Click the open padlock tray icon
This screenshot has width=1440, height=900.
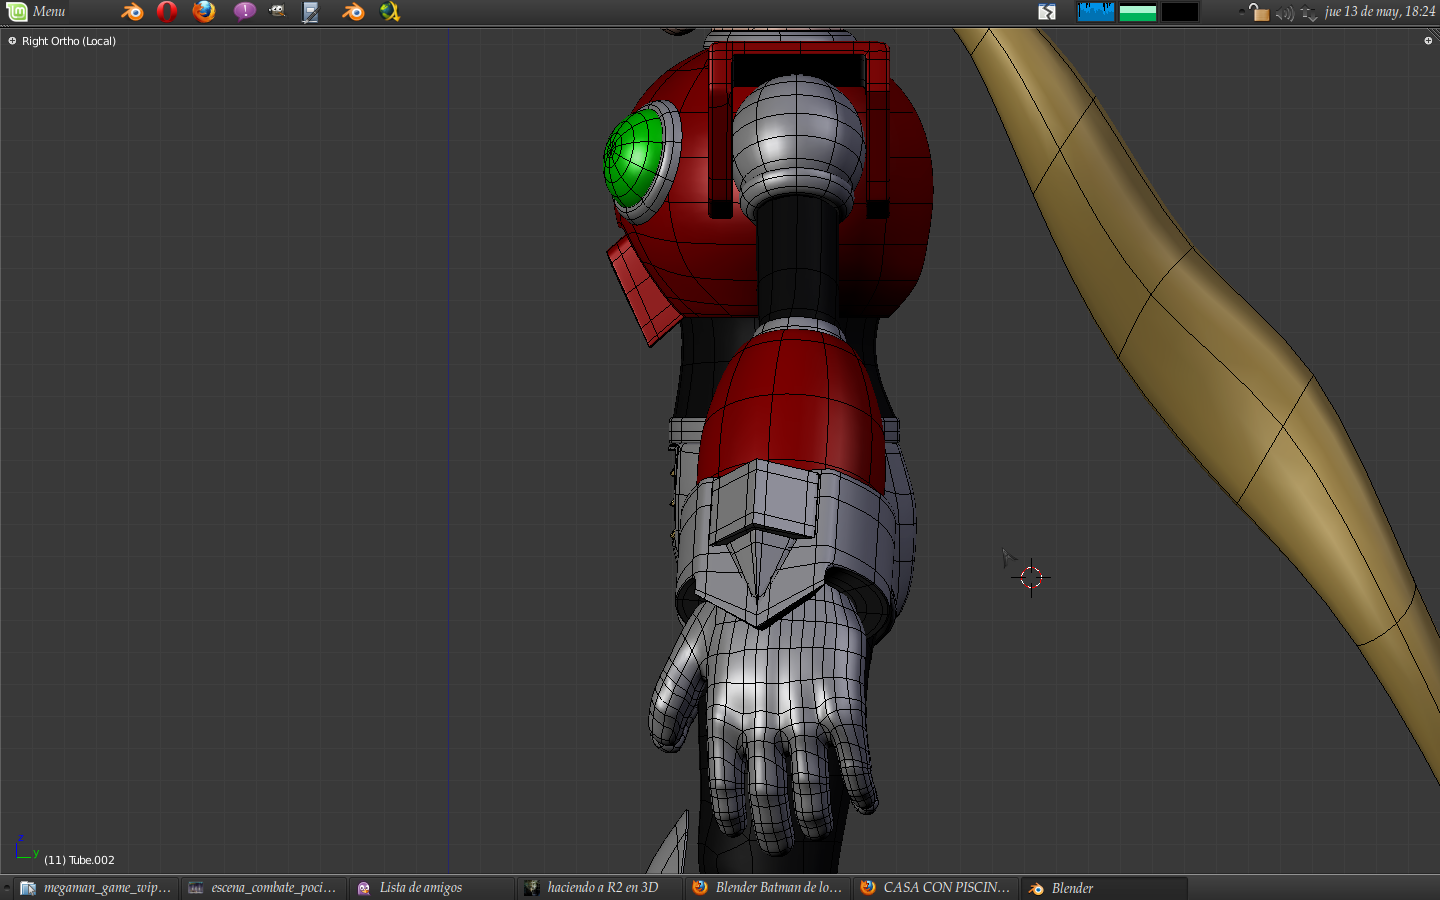[x=1258, y=12]
